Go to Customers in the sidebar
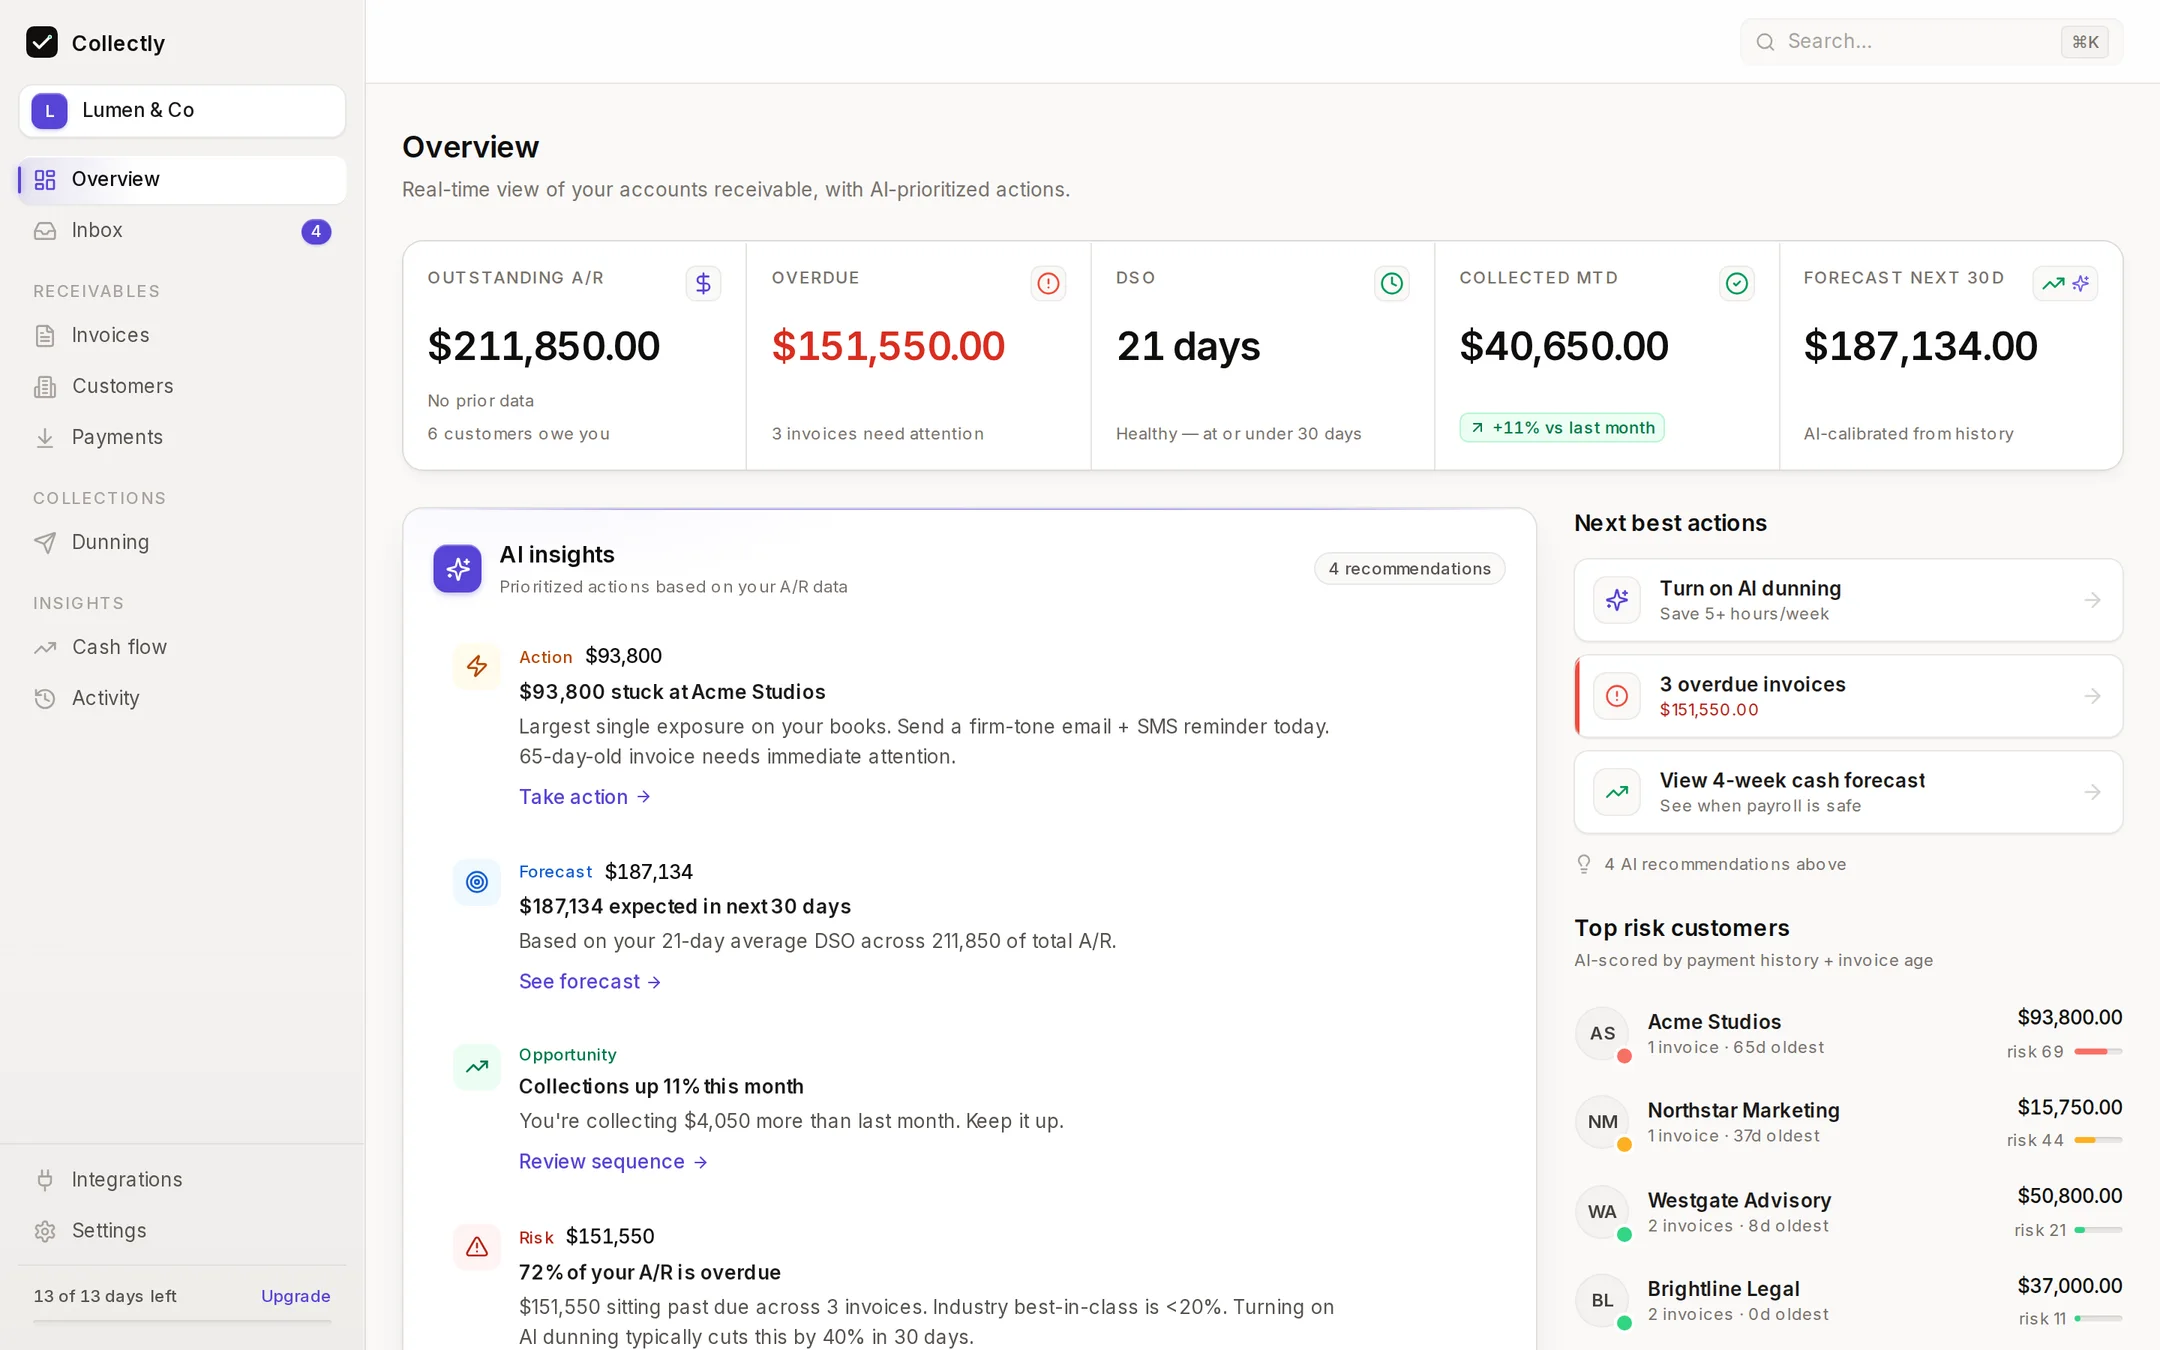Screen dimensions: 2160x1350 [182, 387]
